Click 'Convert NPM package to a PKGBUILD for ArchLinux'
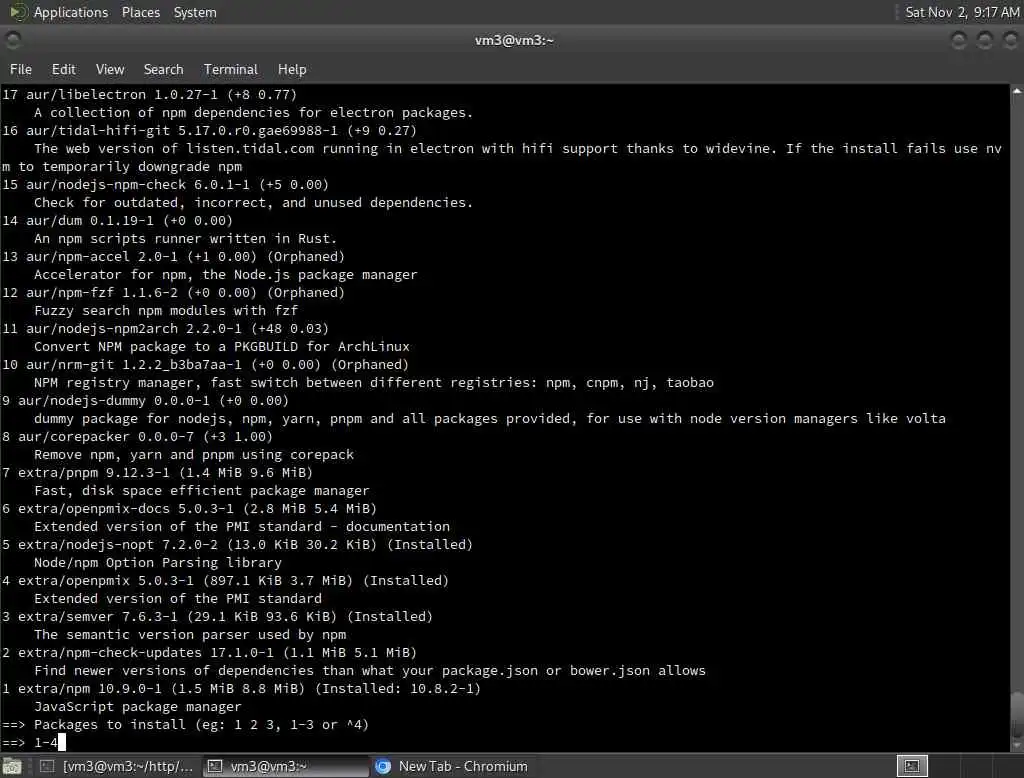The width and height of the screenshot is (1024, 778). (x=222, y=347)
